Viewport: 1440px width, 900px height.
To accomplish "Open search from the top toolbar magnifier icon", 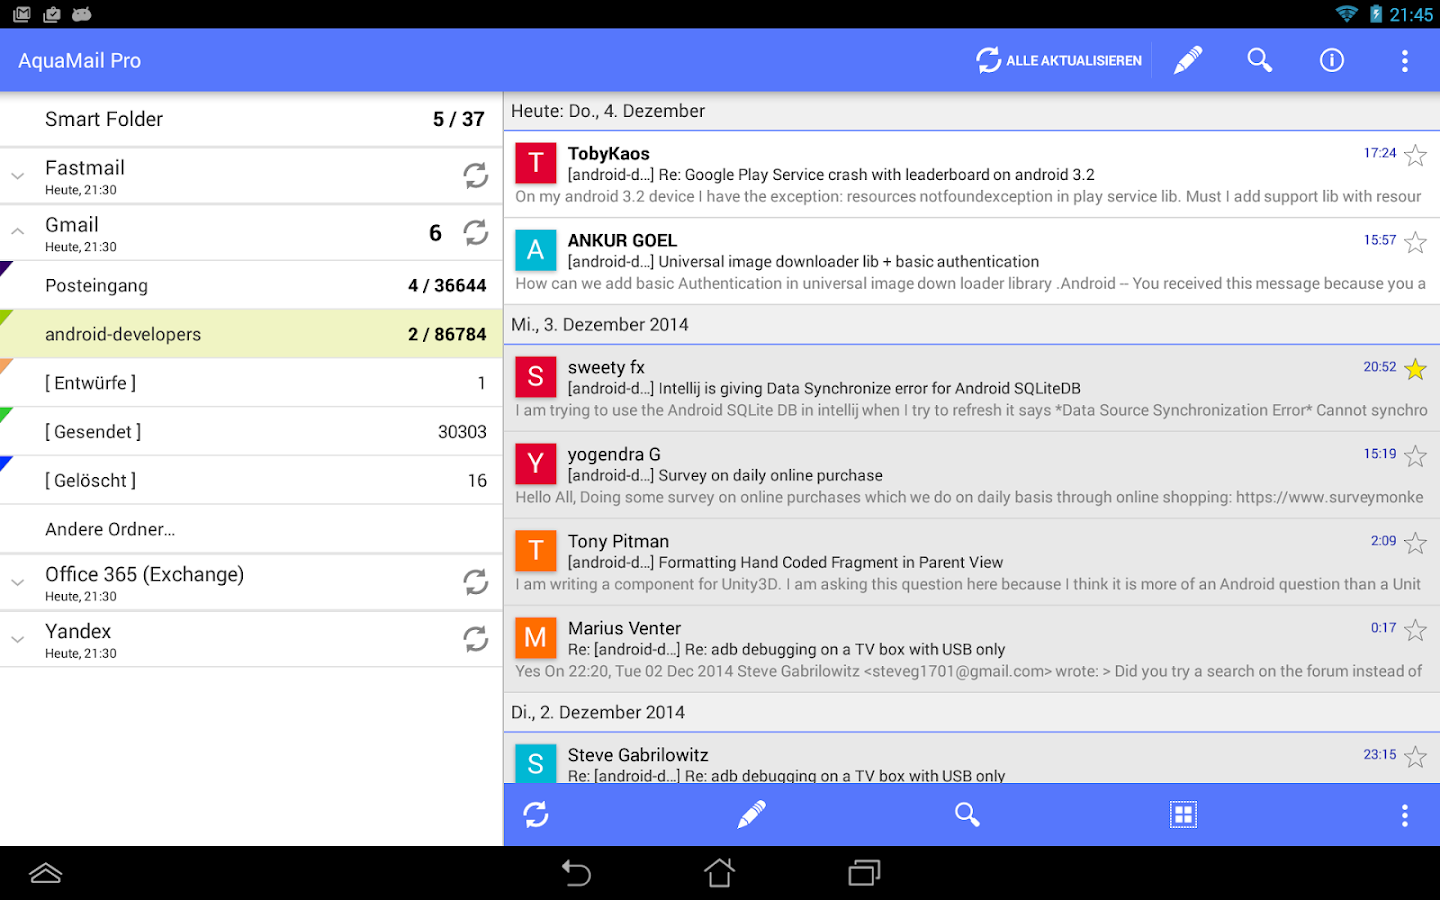I will click(x=1259, y=60).
